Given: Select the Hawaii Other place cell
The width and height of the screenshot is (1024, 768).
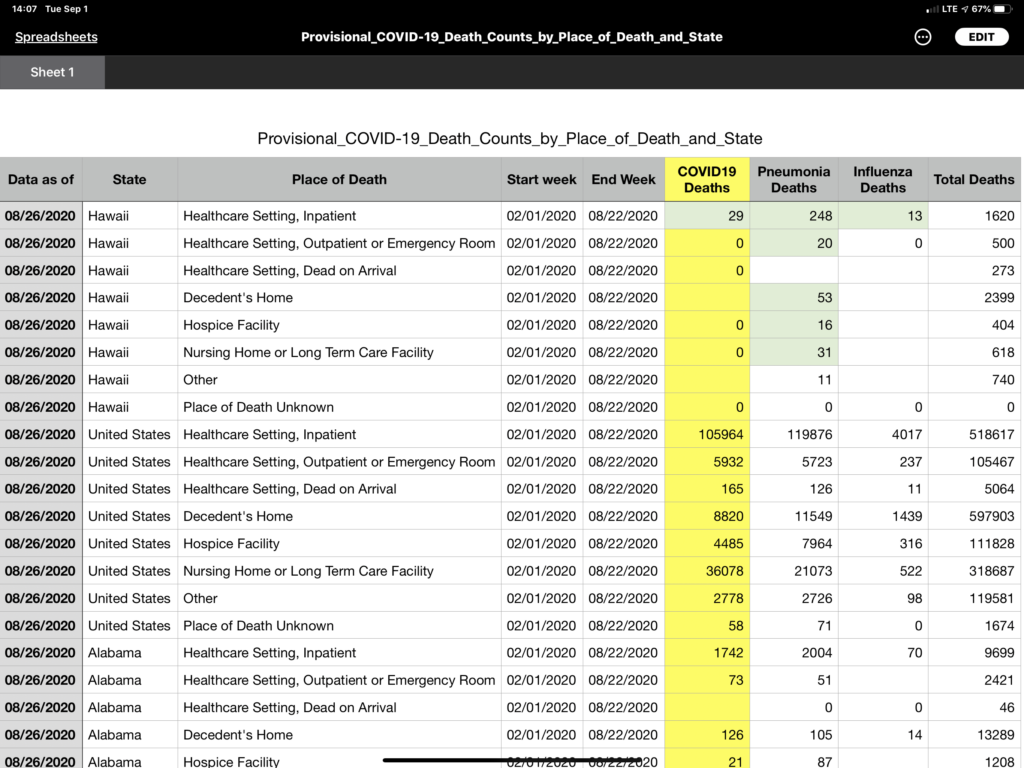Looking at the screenshot, I should point(339,380).
